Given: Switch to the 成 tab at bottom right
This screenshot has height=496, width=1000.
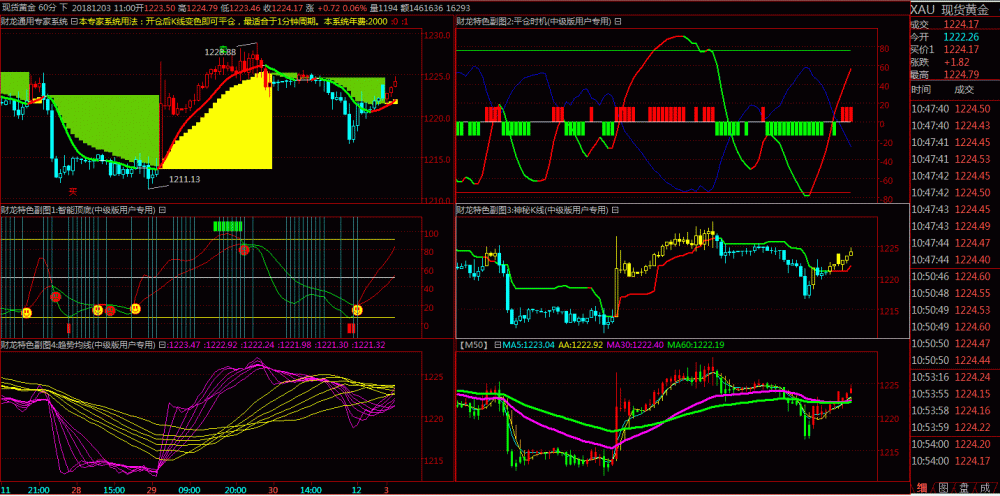Looking at the screenshot, I should click(x=985, y=489).
